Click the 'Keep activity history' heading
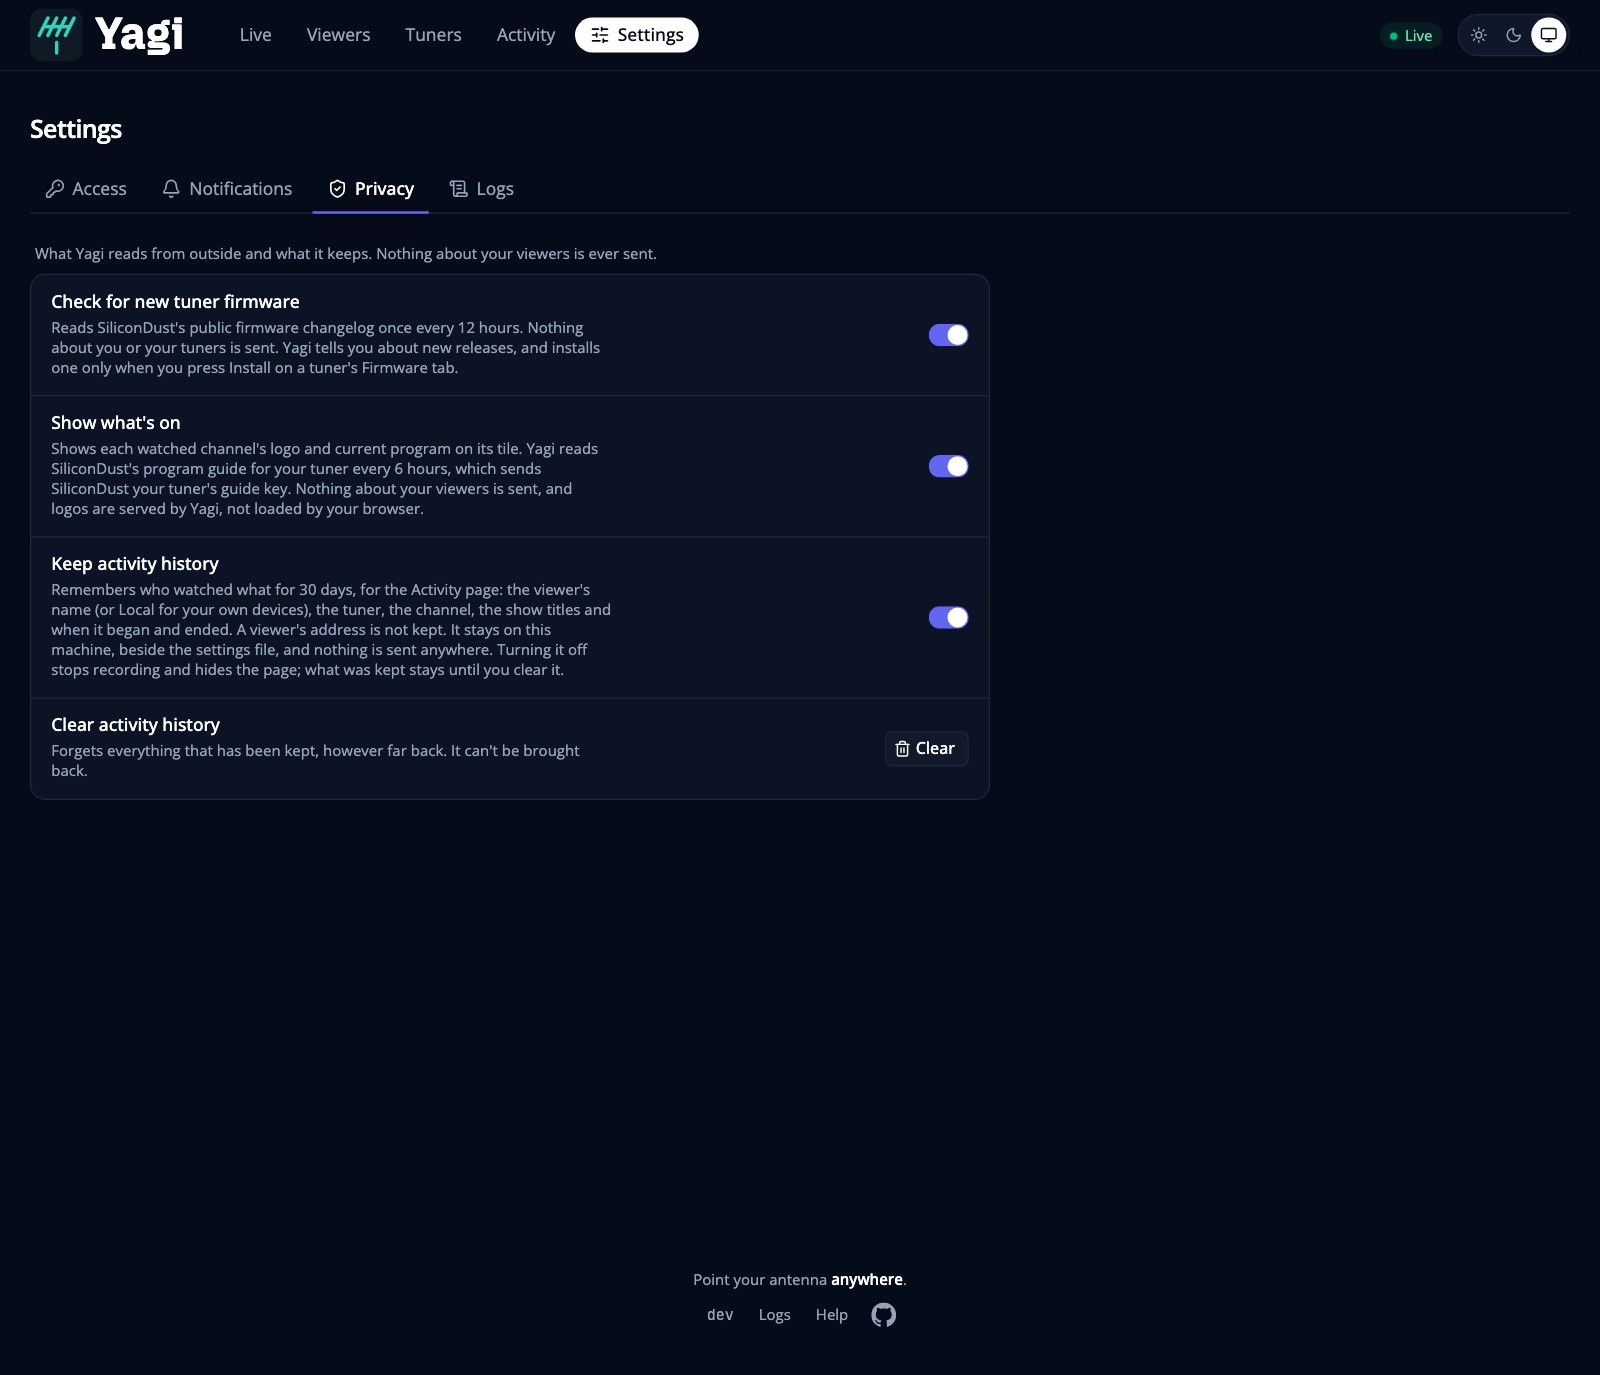1600x1375 pixels. tap(135, 564)
